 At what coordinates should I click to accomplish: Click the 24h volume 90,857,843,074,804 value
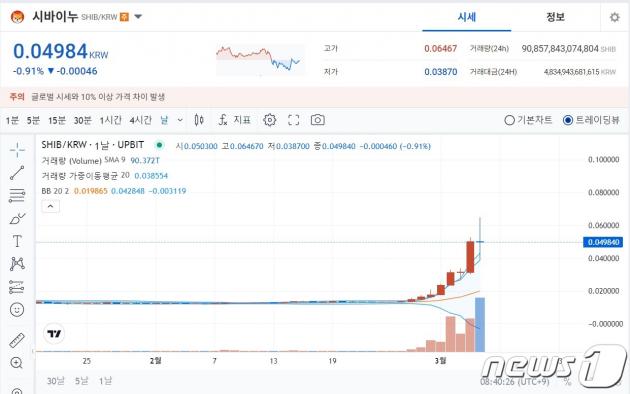click(560, 49)
